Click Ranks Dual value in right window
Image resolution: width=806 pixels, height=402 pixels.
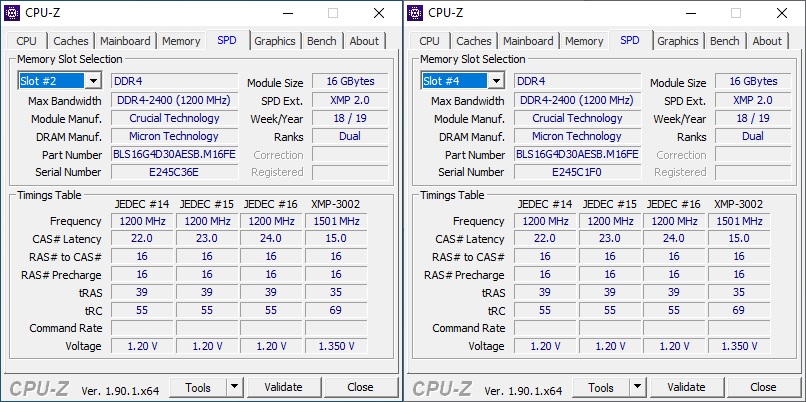753,136
